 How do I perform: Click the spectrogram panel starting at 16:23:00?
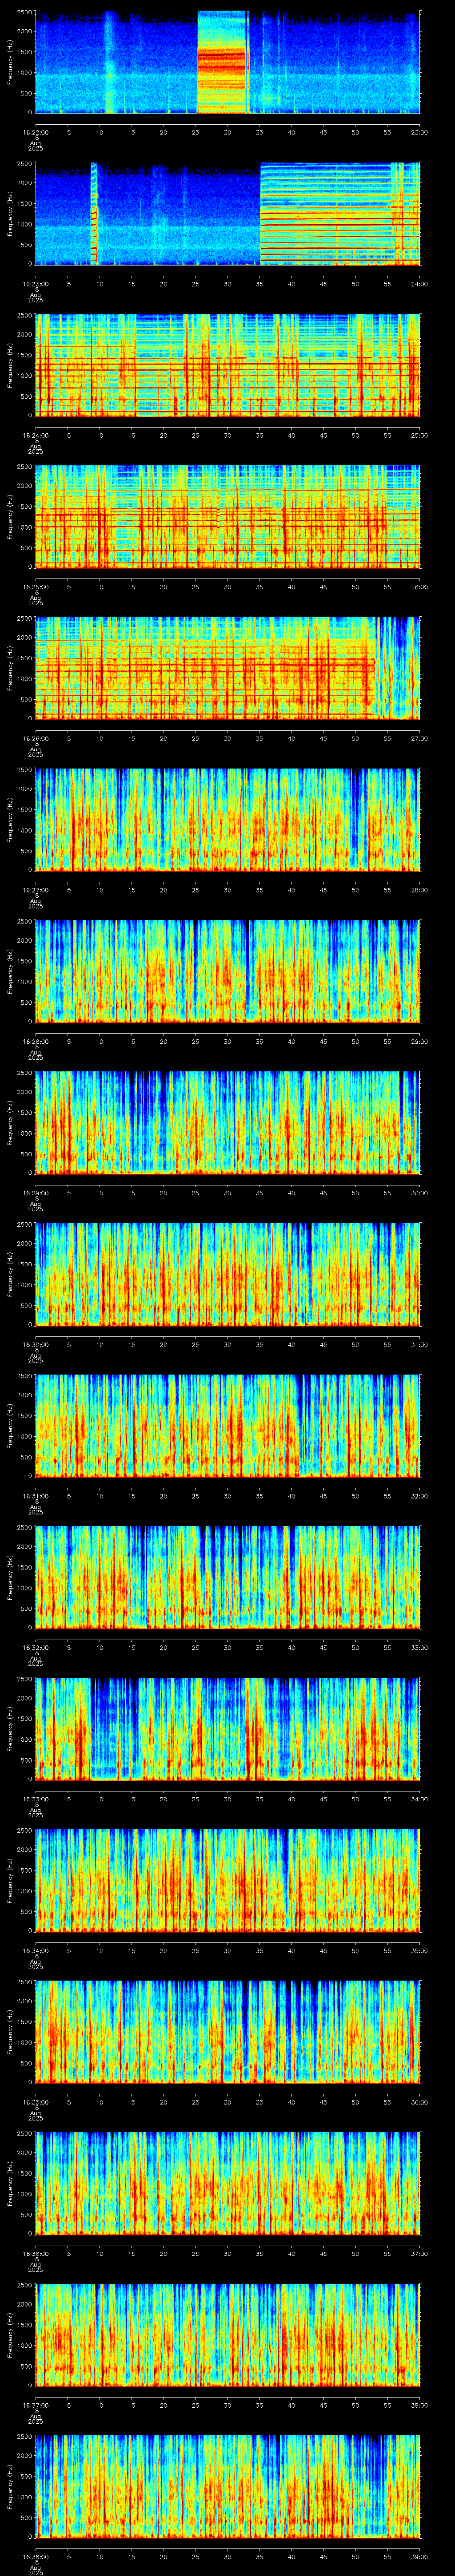228,214
